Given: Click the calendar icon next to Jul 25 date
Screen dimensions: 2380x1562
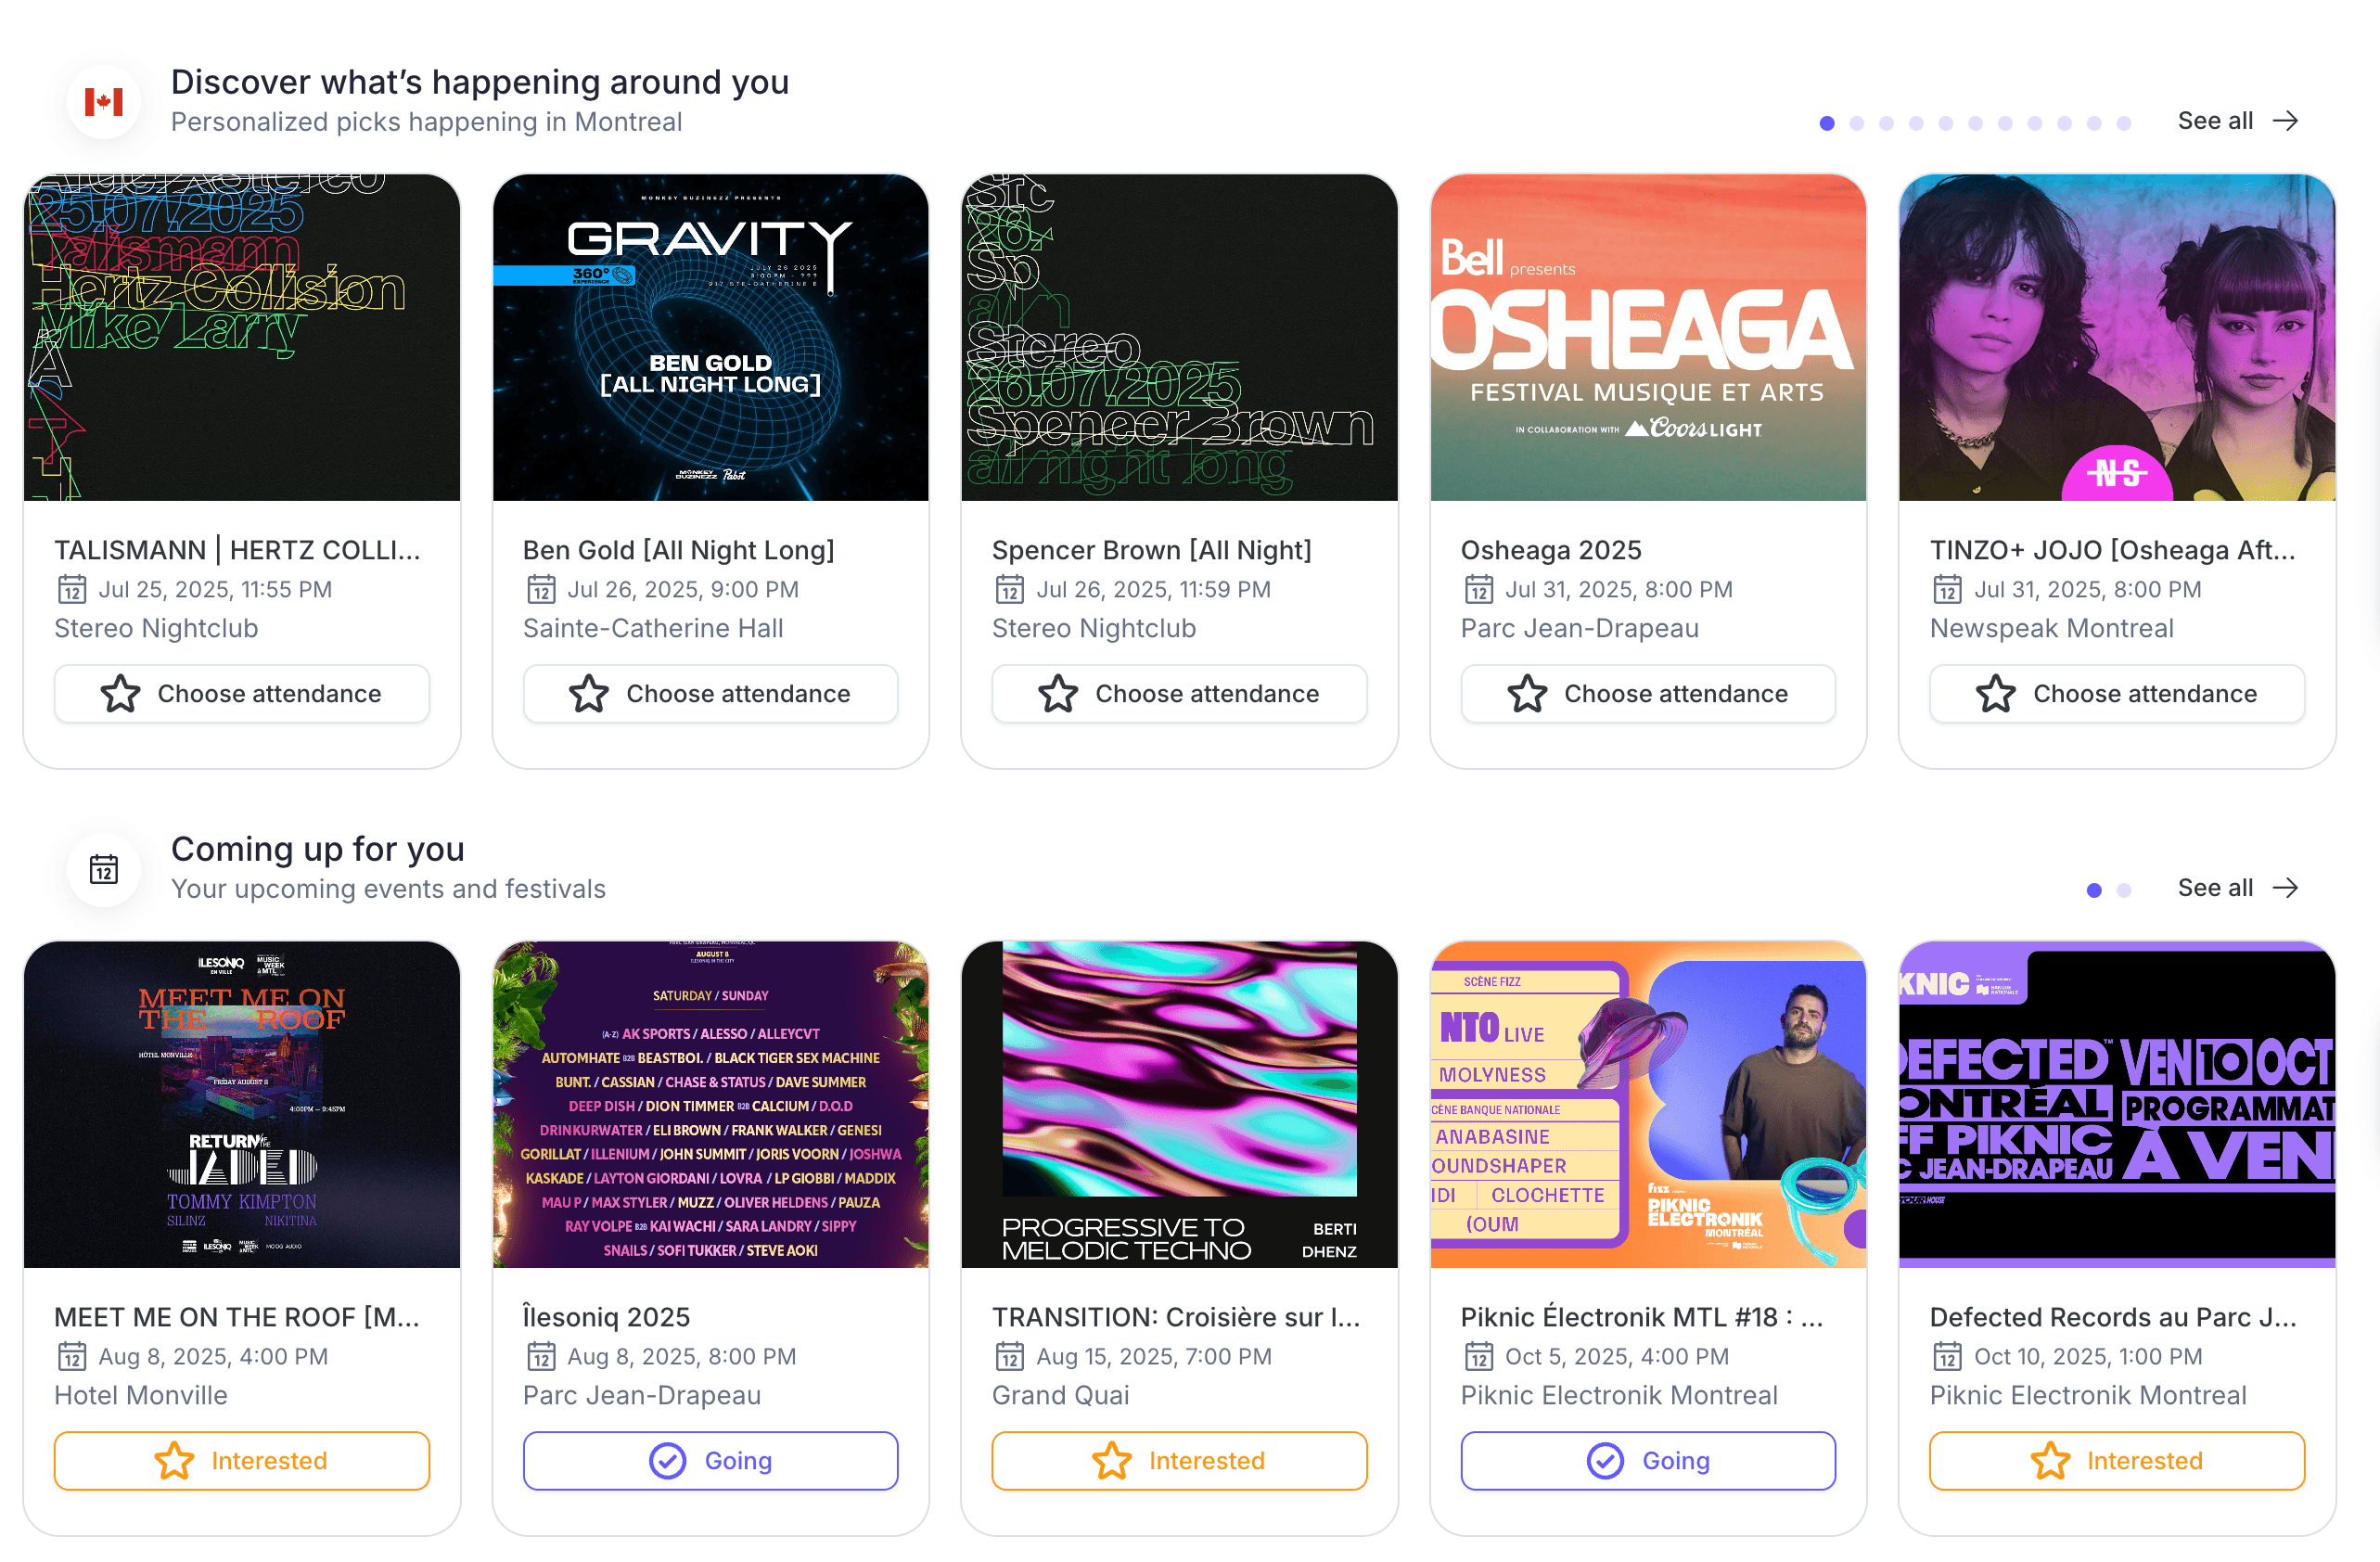Looking at the screenshot, I should (x=71, y=589).
